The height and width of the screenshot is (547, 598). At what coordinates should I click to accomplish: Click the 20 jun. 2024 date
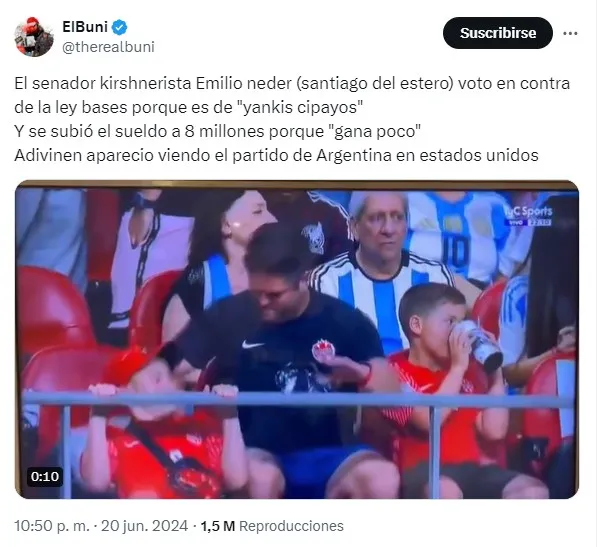pos(144,526)
